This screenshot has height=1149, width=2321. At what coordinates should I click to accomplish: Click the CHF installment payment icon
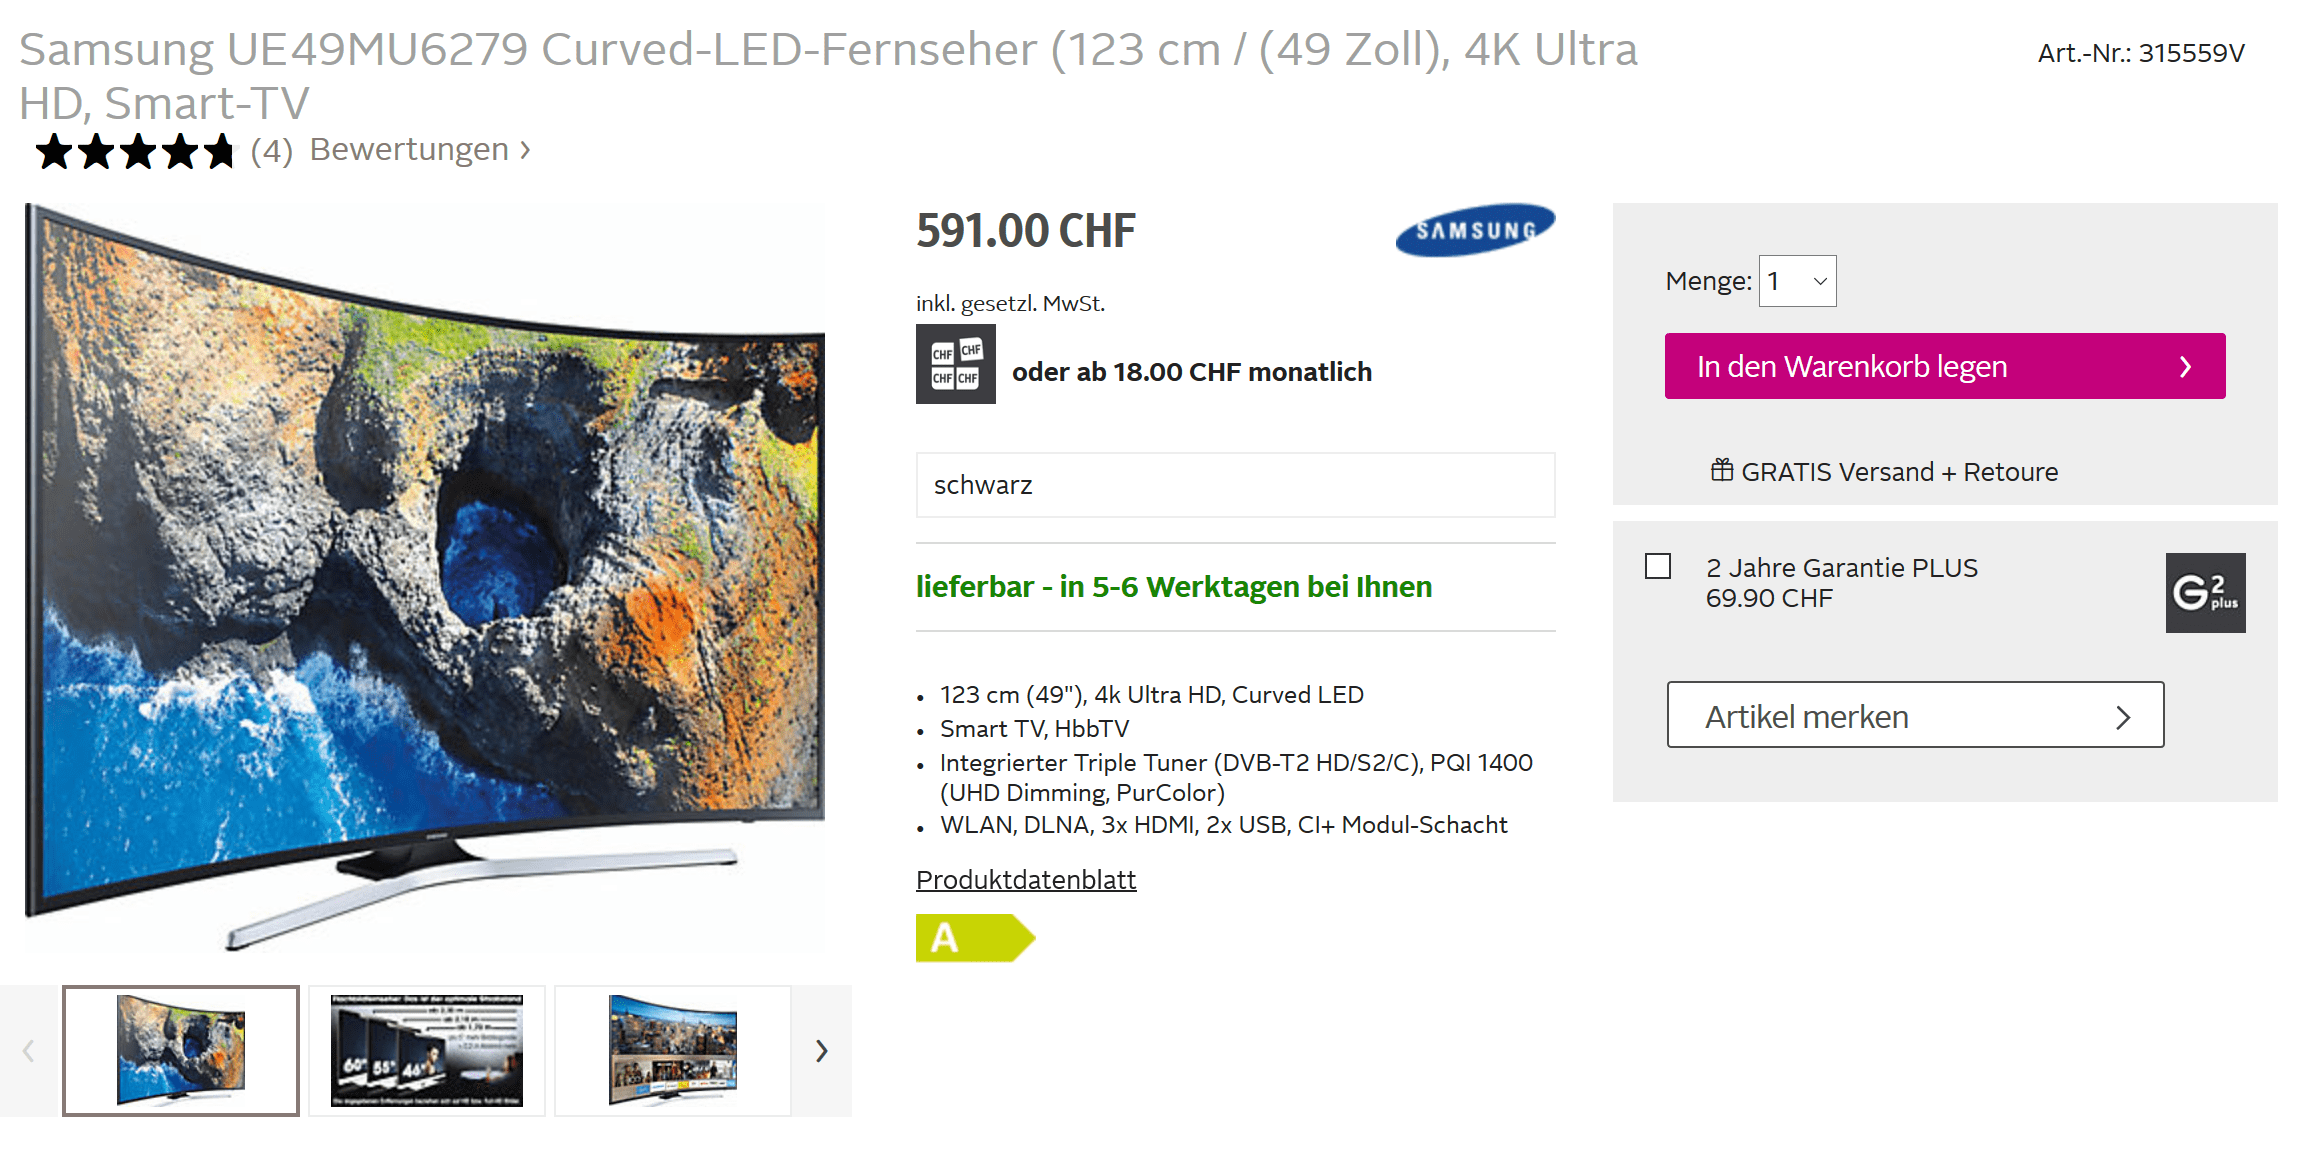click(955, 364)
